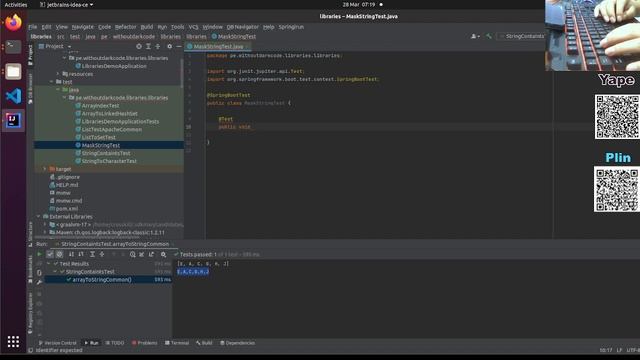Viewport: 640px width, 360px height.
Task: Open the VCS menu
Action: (193, 27)
